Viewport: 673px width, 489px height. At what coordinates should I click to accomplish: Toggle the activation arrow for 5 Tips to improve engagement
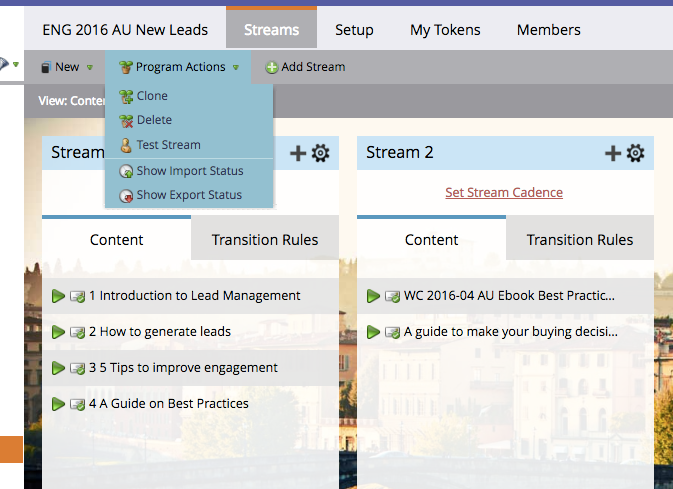tap(58, 368)
